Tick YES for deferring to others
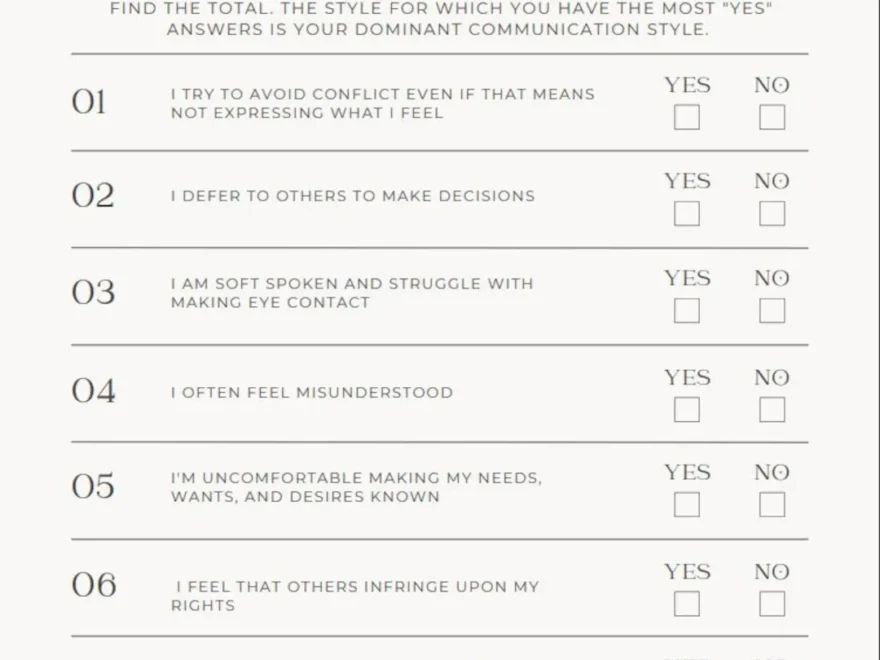The height and width of the screenshot is (660, 880). coord(686,214)
